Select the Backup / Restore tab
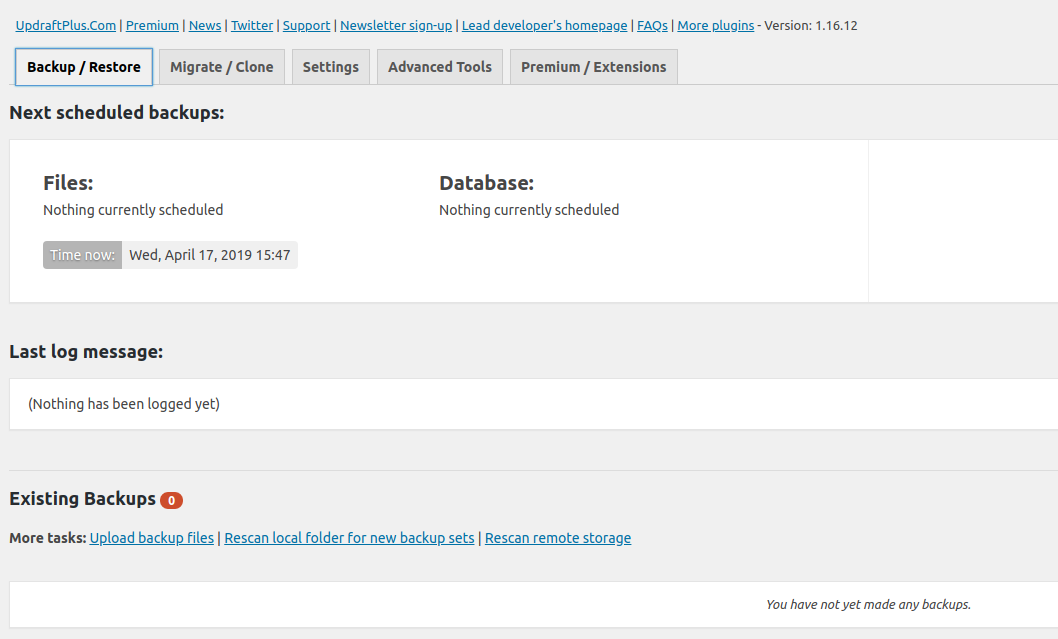 [x=84, y=67]
